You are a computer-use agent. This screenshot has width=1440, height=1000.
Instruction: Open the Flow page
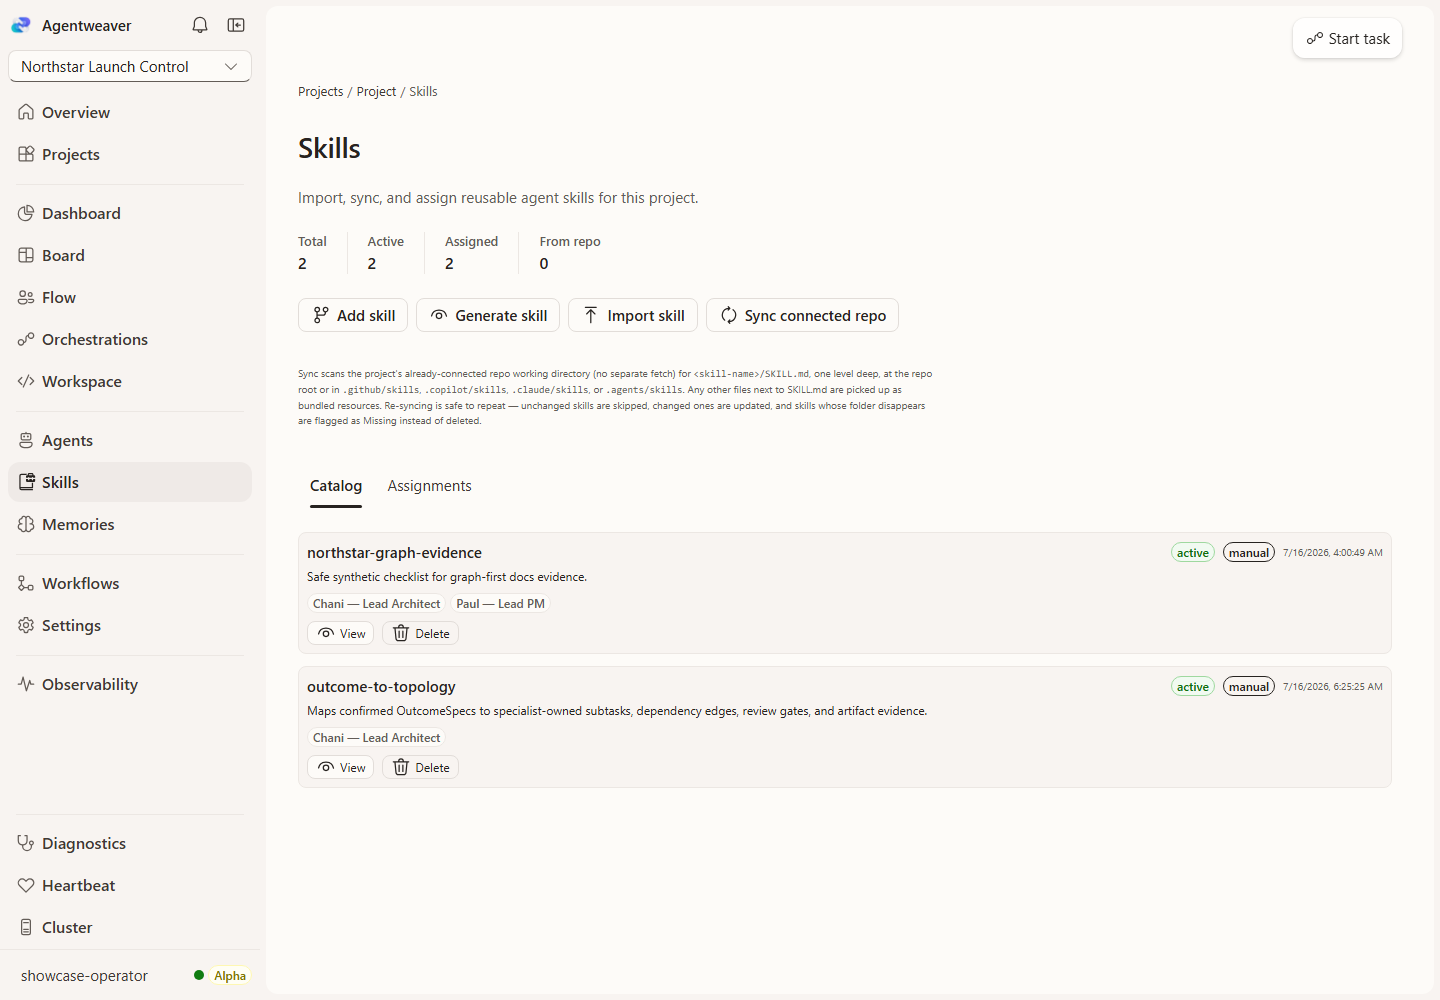coord(130,297)
